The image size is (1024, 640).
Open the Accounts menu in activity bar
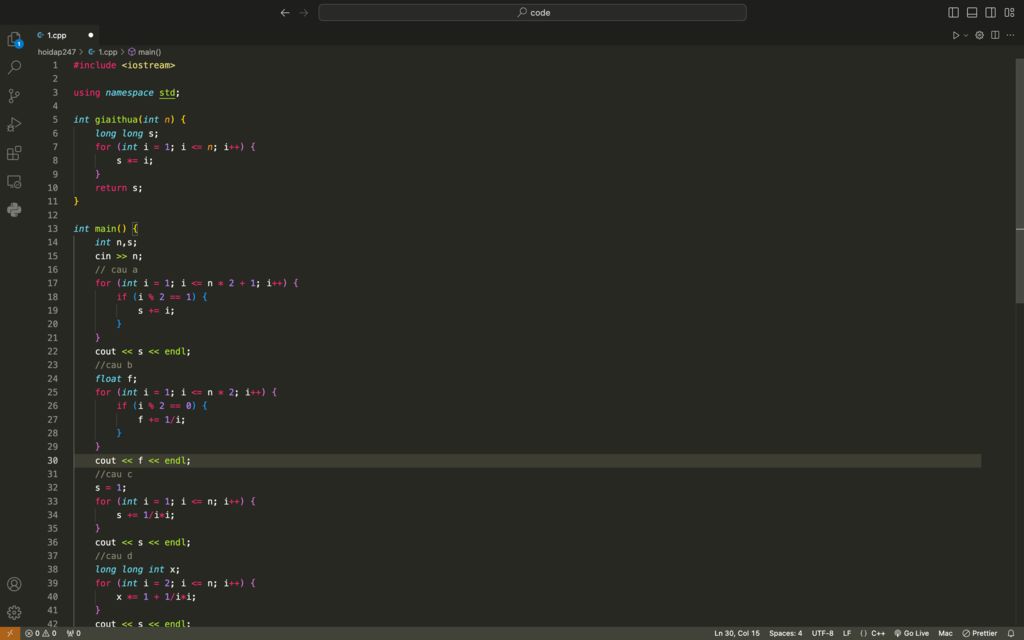coord(14,584)
